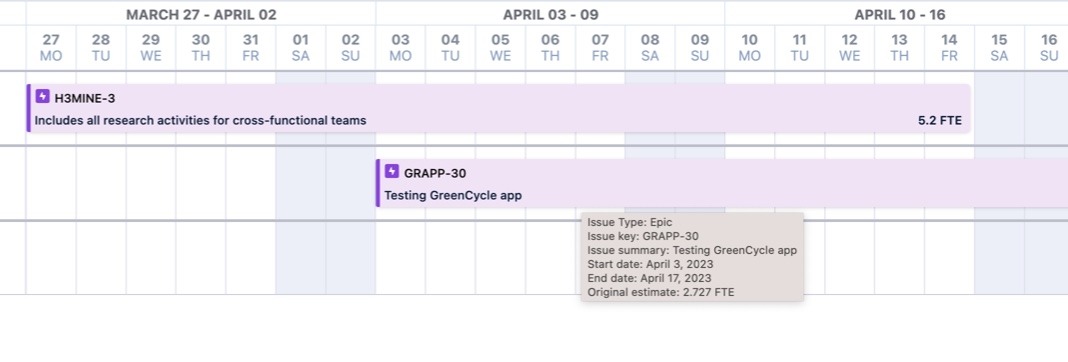Open the H3MINE-3 issue key
The height and width of the screenshot is (362, 1068).
[x=84, y=98]
